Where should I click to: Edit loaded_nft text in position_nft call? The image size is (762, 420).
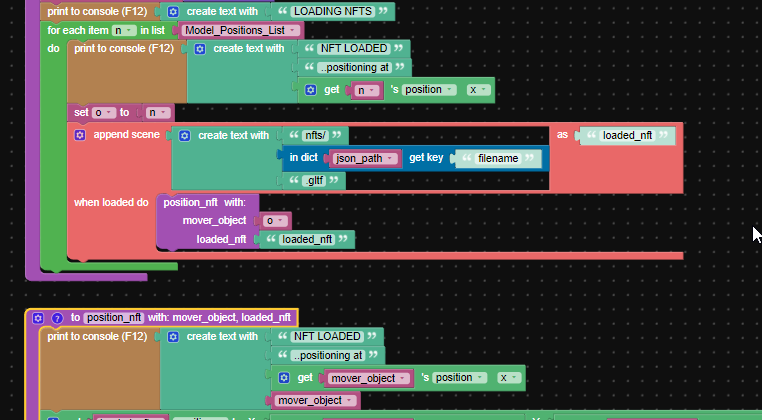tap(307, 239)
